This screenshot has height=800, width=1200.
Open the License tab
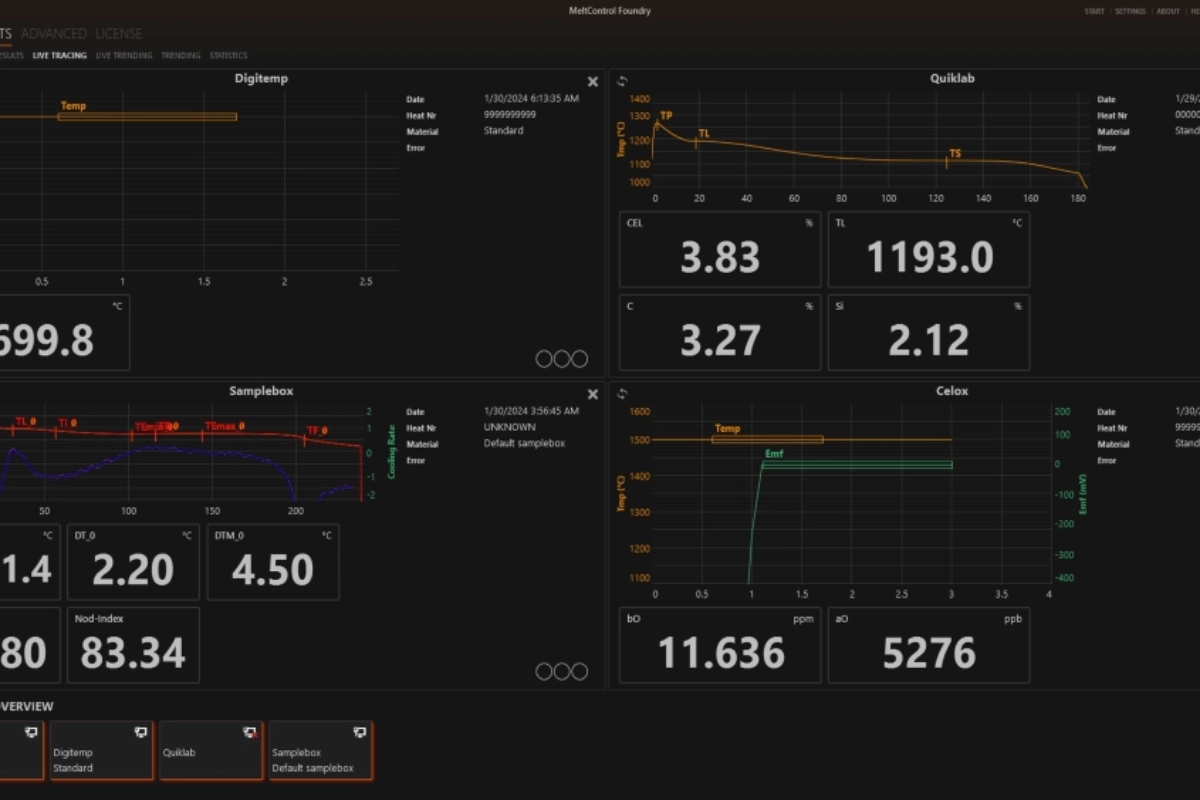click(x=118, y=34)
